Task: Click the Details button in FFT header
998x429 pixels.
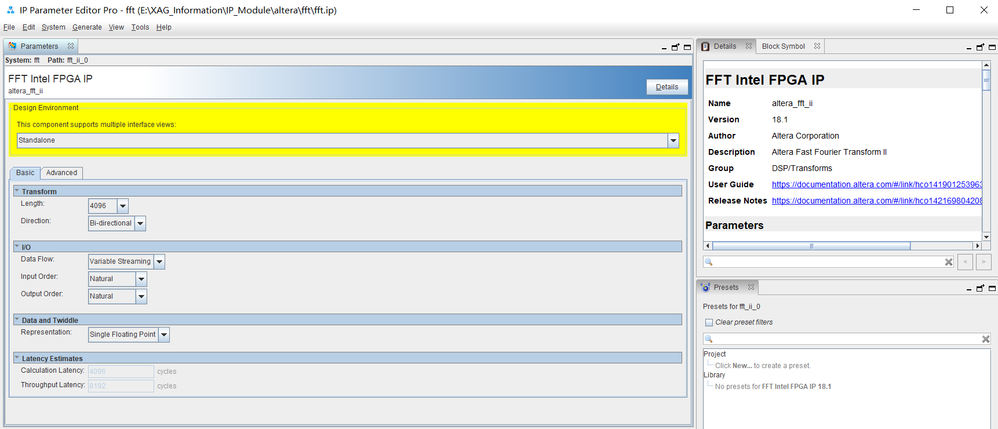Action: (667, 88)
